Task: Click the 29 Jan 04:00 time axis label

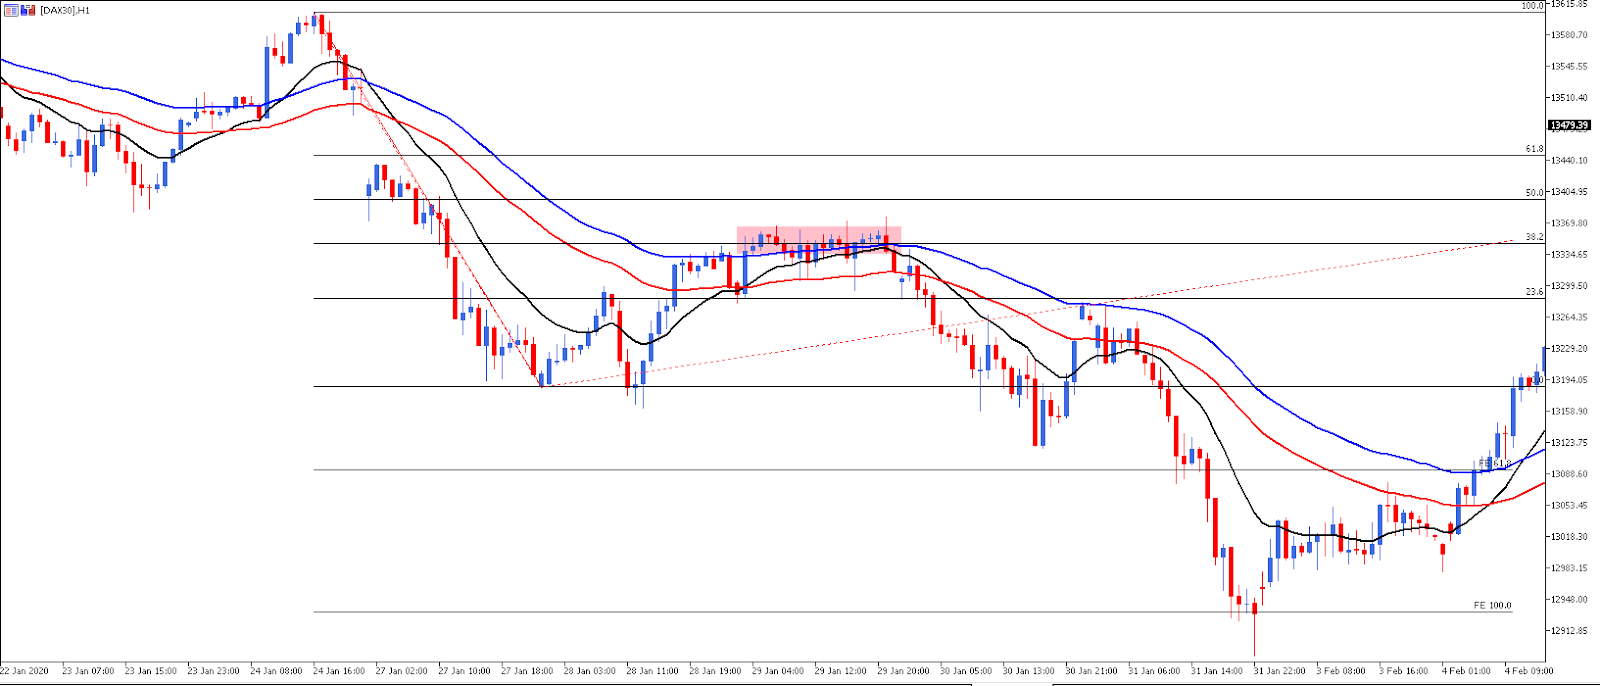Action: click(x=778, y=671)
